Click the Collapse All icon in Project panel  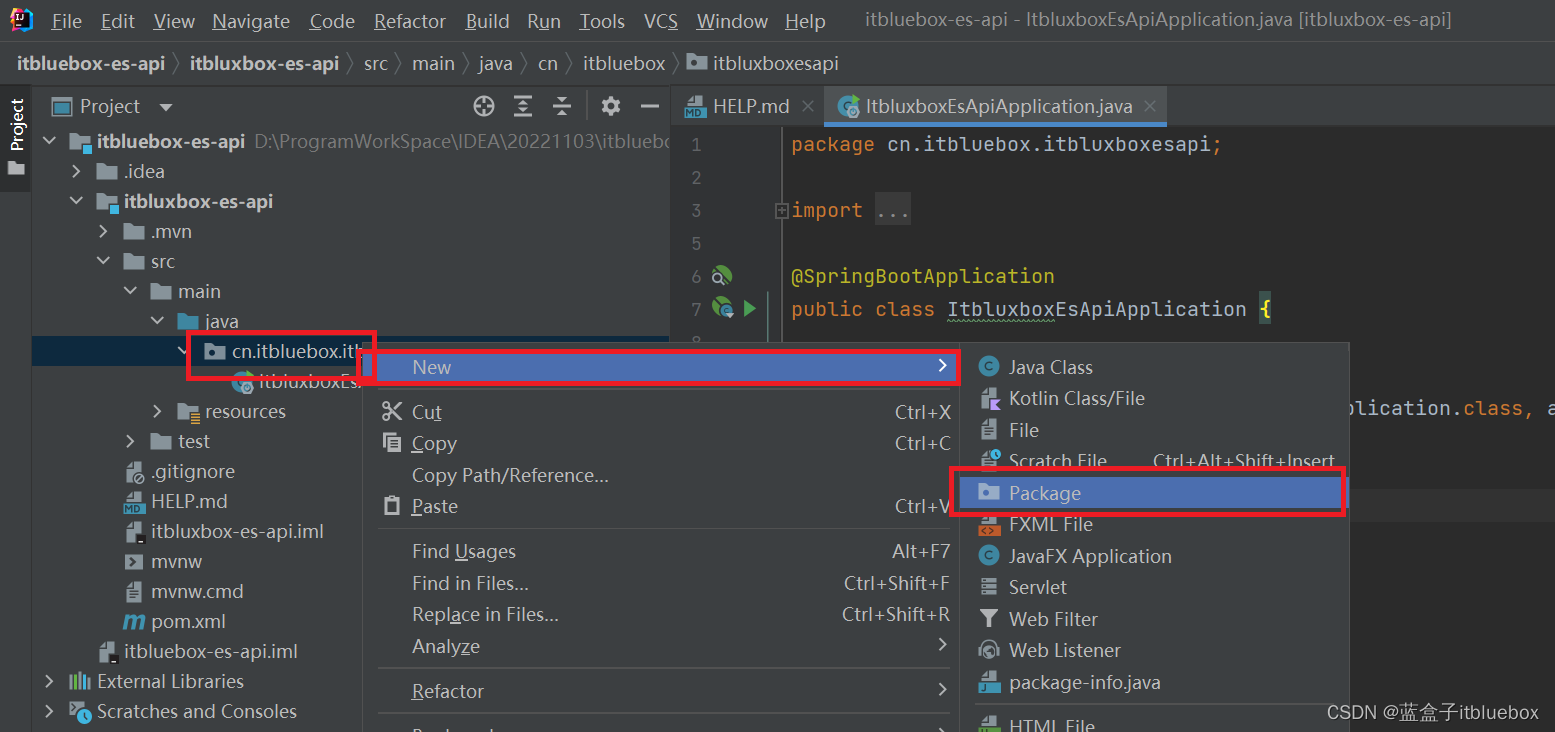562,106
